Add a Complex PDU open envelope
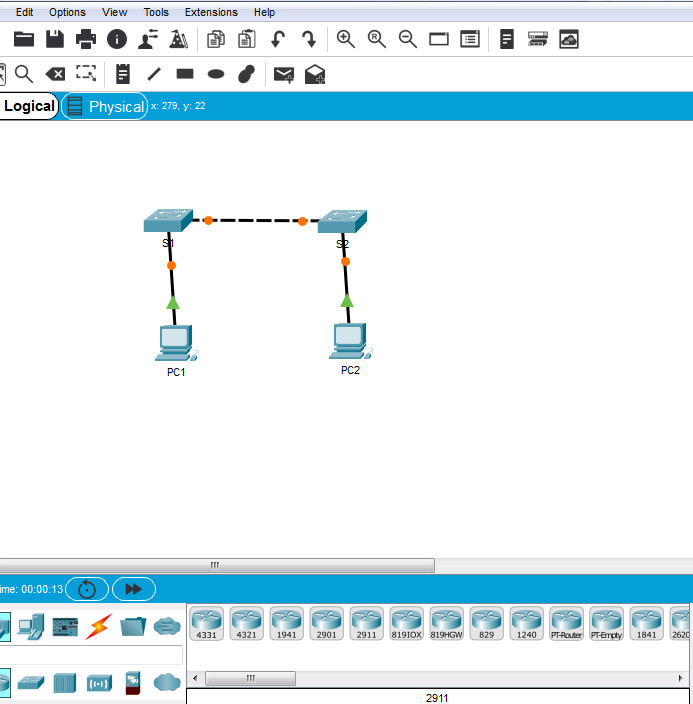 click(315, 74)
